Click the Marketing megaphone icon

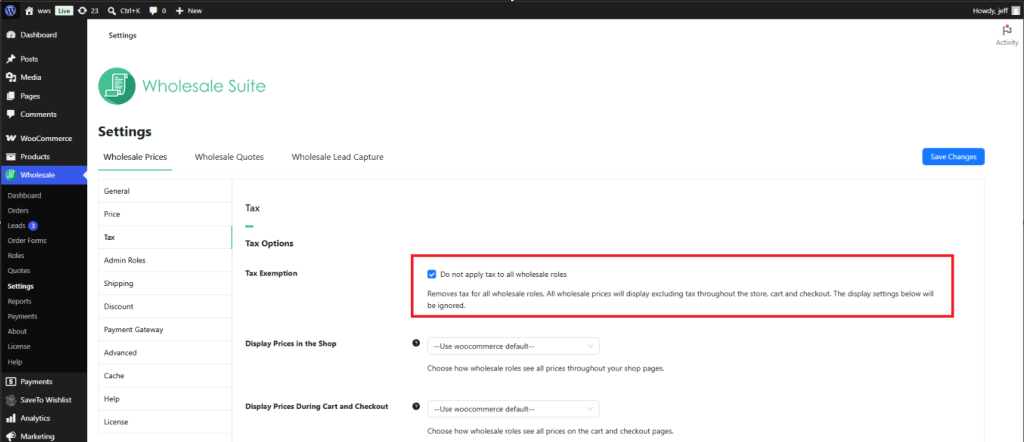pos(10,436)
